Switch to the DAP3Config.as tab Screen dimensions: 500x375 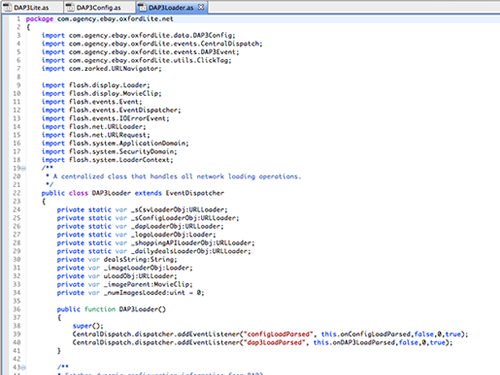[99, 7]
